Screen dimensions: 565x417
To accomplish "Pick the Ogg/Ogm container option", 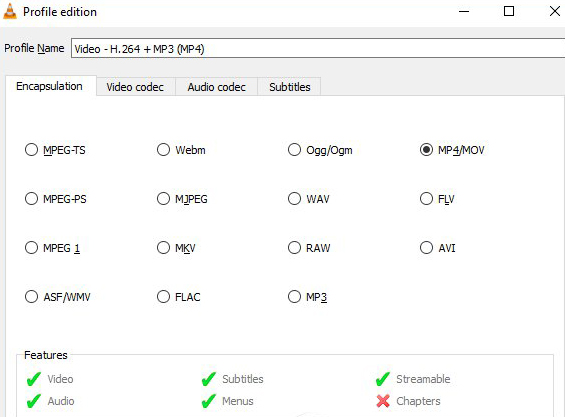I will [x=294, y=150].
